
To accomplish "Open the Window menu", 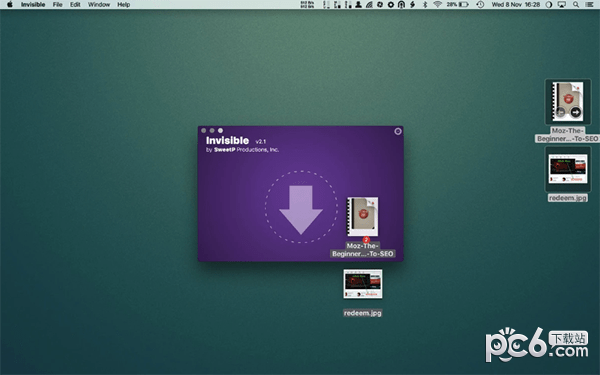I will [x=99, y=5].
